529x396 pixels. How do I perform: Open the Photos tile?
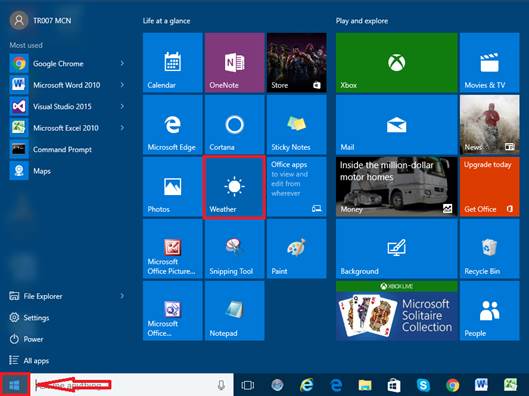pyautogui.click(x=173, y=187)
